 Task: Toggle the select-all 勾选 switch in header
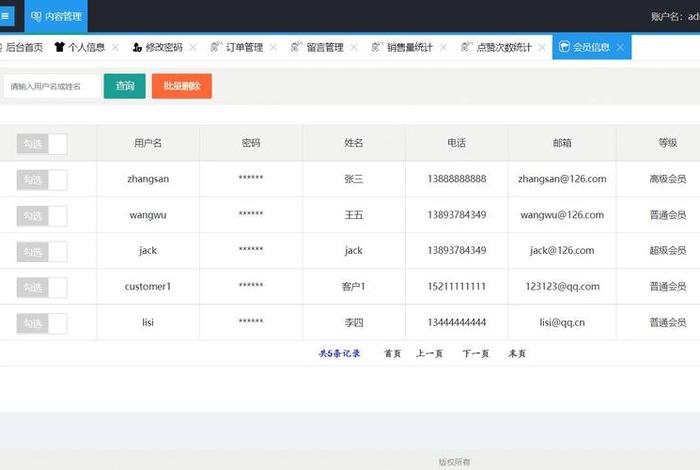[42, 144]
